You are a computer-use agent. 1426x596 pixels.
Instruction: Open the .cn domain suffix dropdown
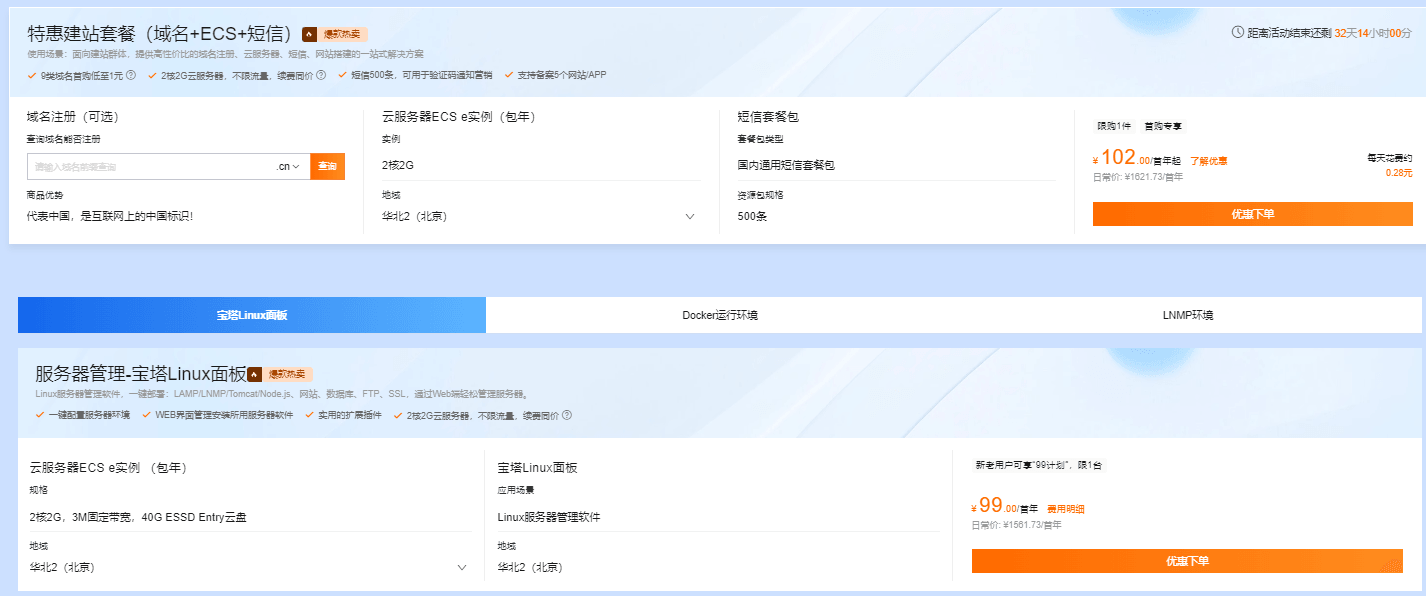point(289,167)
